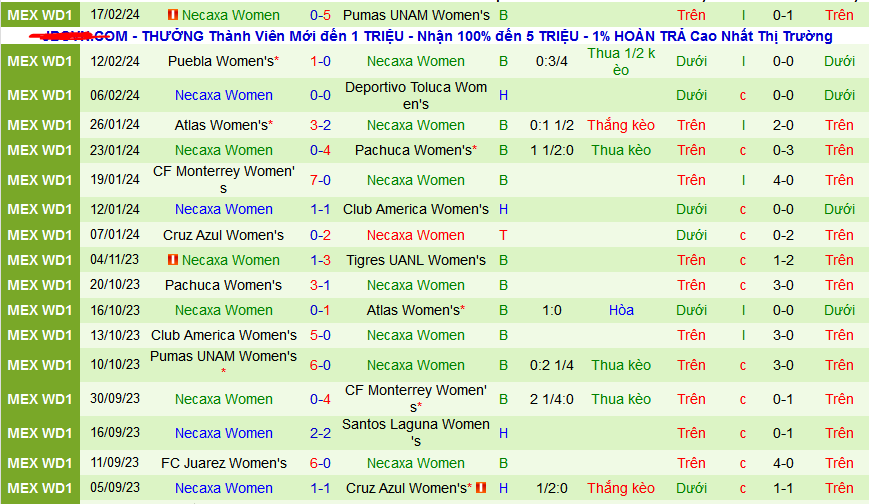
Task: Click MEX WD1 league label in the 12/02/24 row
Action: coord(40,61)
